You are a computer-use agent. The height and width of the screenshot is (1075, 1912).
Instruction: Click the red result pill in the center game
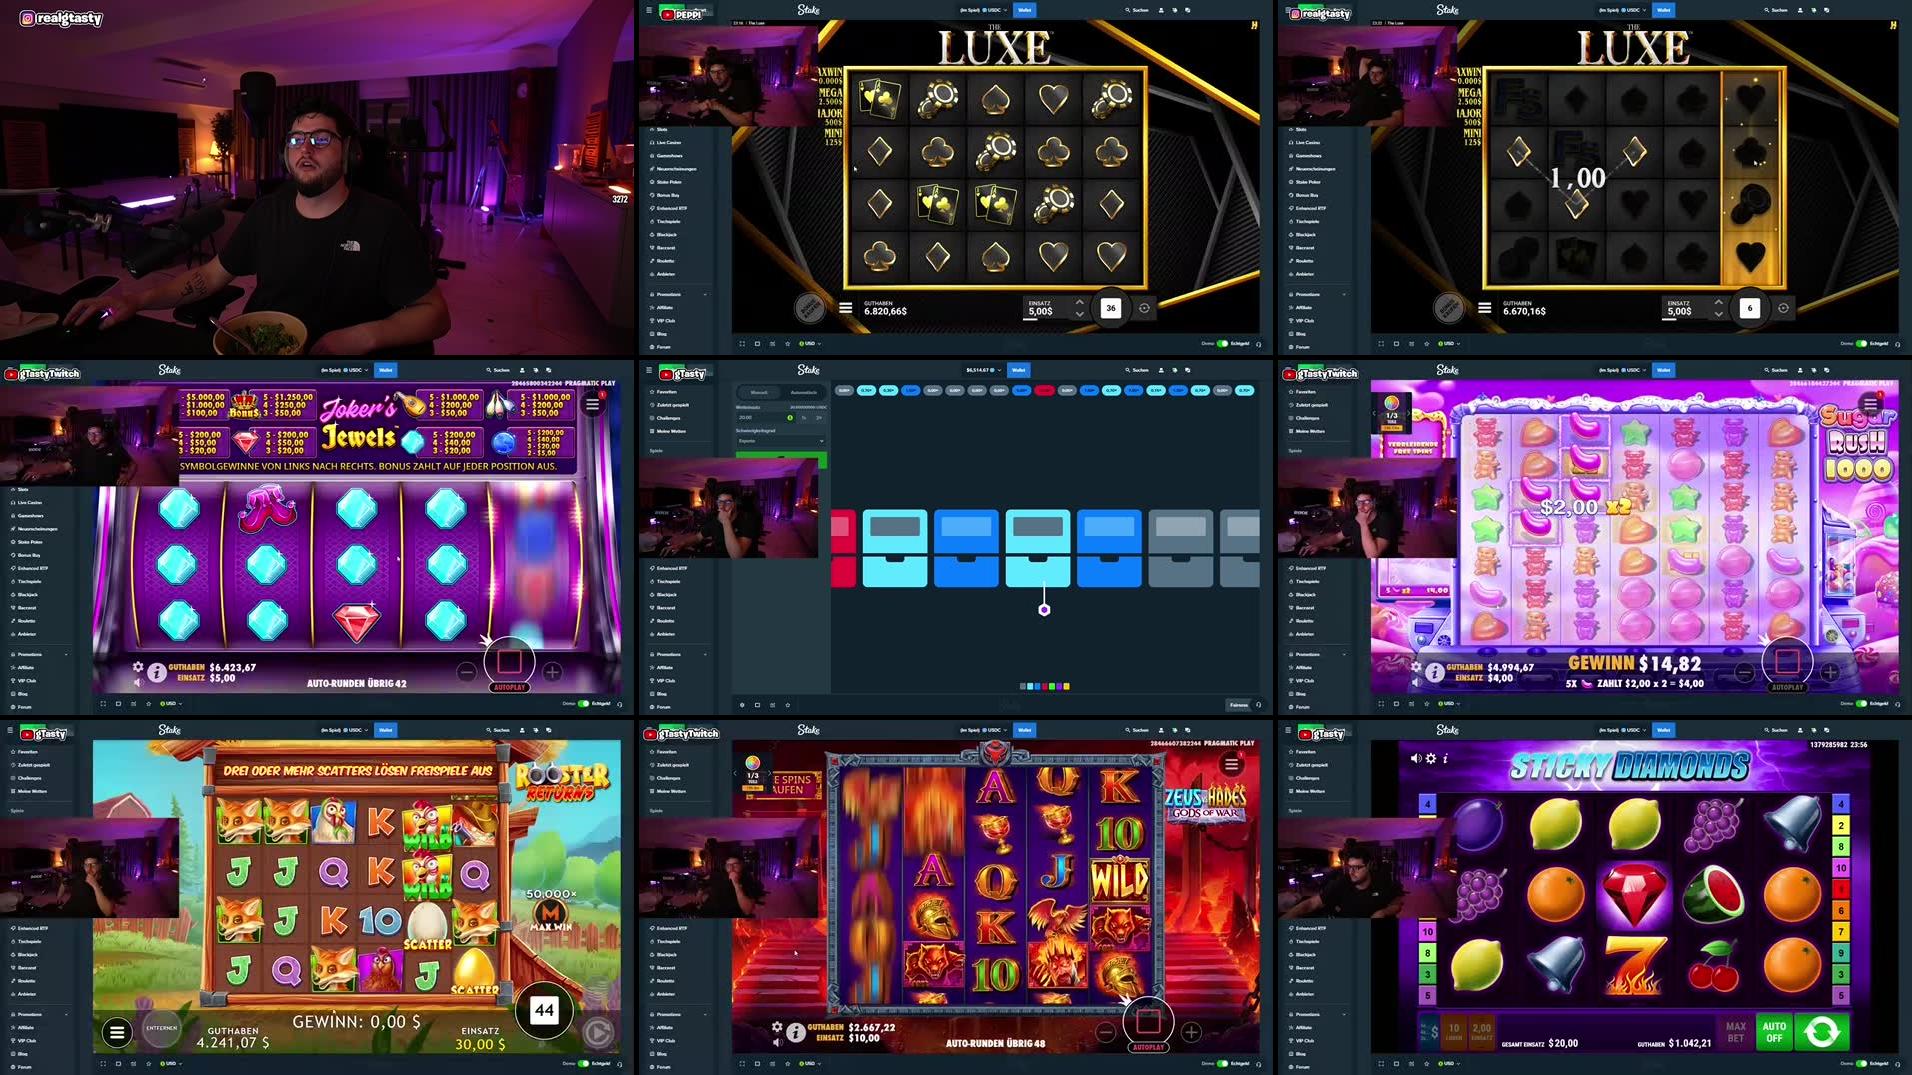[x=1045, y=390]
